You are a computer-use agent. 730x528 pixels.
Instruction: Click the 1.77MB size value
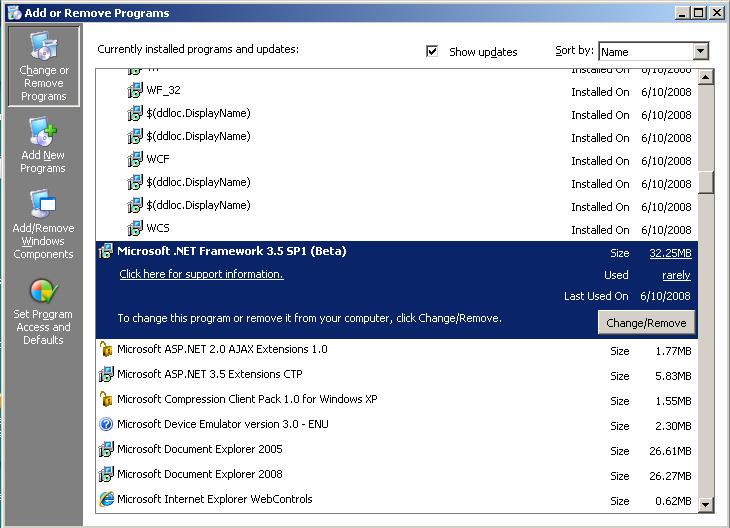[x=673, y=351]
